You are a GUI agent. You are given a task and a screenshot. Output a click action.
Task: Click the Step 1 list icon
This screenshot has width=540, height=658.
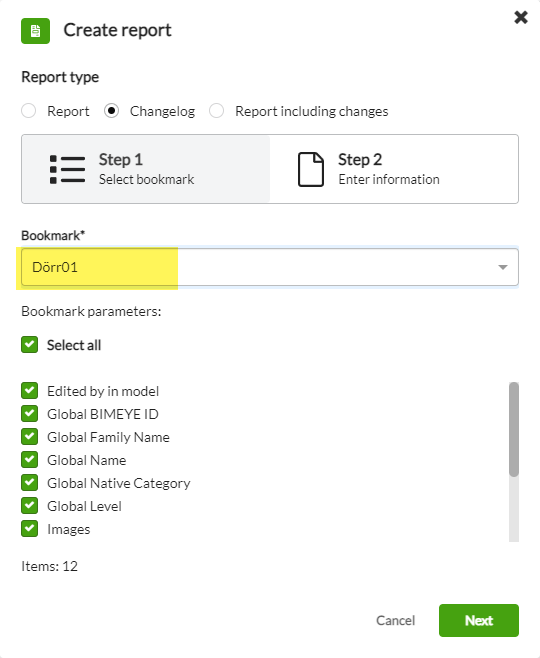tap(68, 170)
